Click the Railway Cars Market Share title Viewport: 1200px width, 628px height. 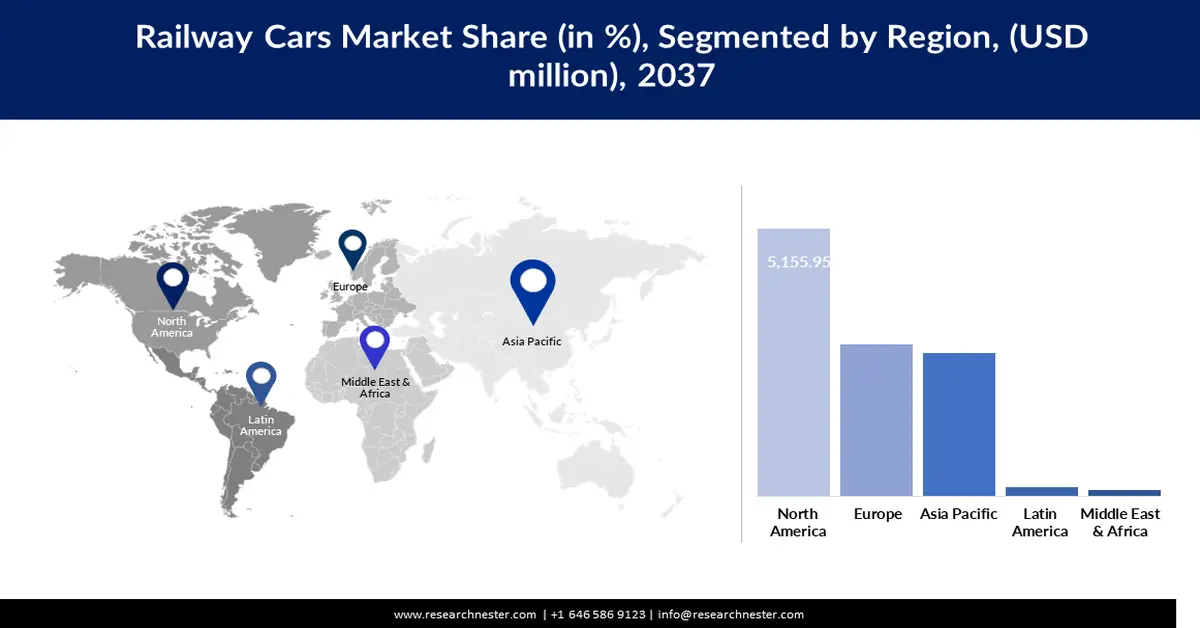pyautogui.click(x=612, y=56)
